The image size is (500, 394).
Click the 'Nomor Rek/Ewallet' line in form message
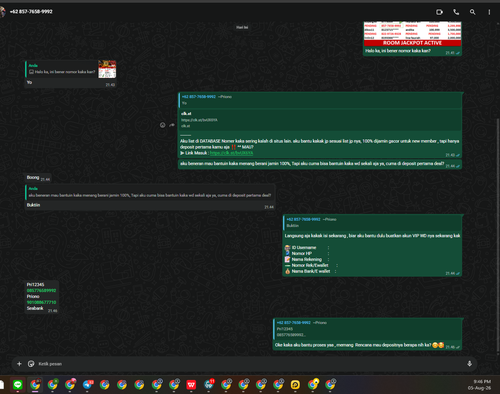[310, 265]
